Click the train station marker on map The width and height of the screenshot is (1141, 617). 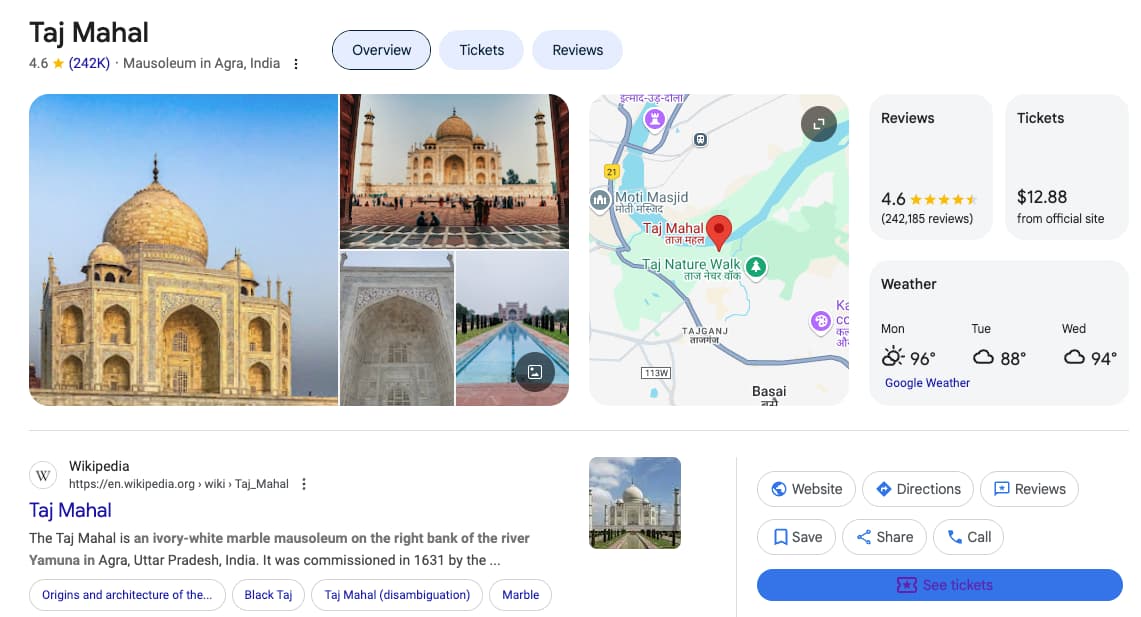700,139
